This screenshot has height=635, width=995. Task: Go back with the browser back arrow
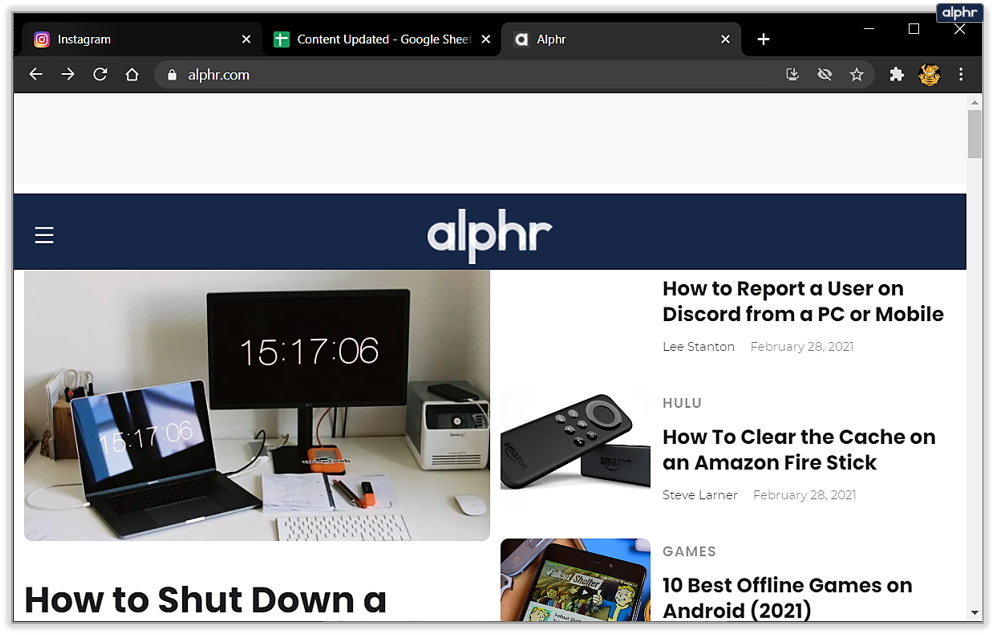click(x=36, y=74)
